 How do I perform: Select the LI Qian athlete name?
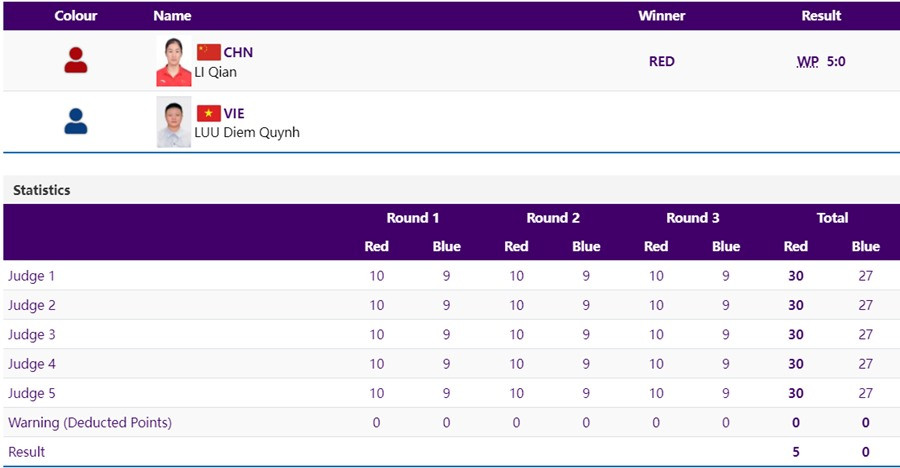[x=216, y=72]
